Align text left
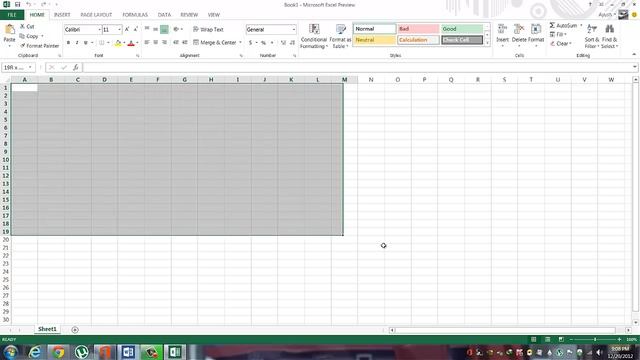The image size is (640, 360). point(147,42)
